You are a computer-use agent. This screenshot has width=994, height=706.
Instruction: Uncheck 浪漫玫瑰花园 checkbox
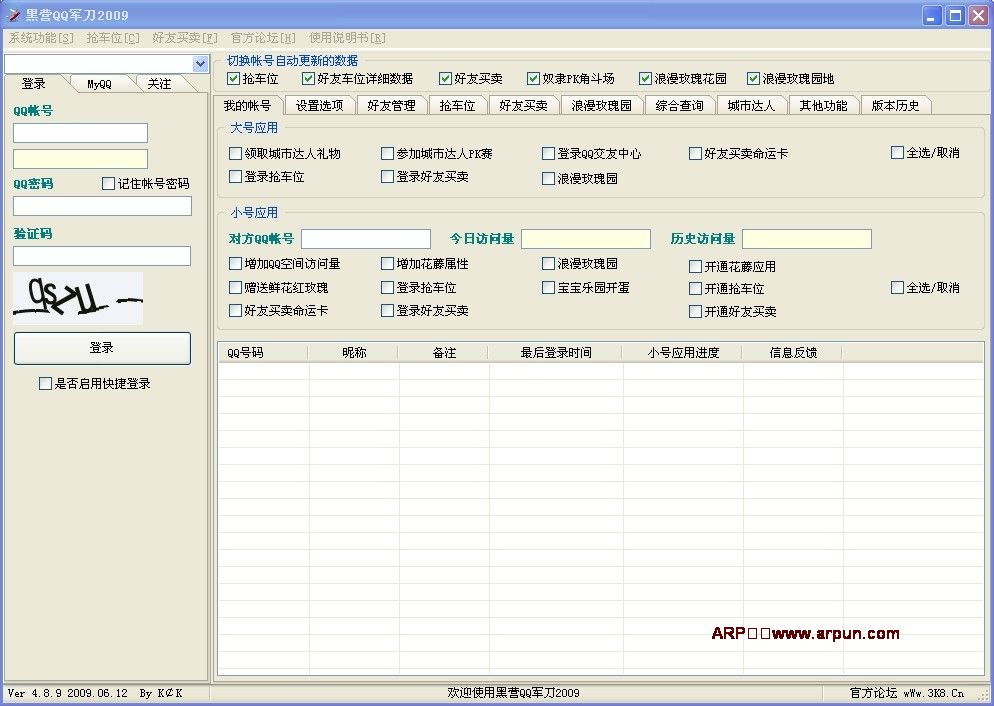pyautogui.click(x=646, y=79)
